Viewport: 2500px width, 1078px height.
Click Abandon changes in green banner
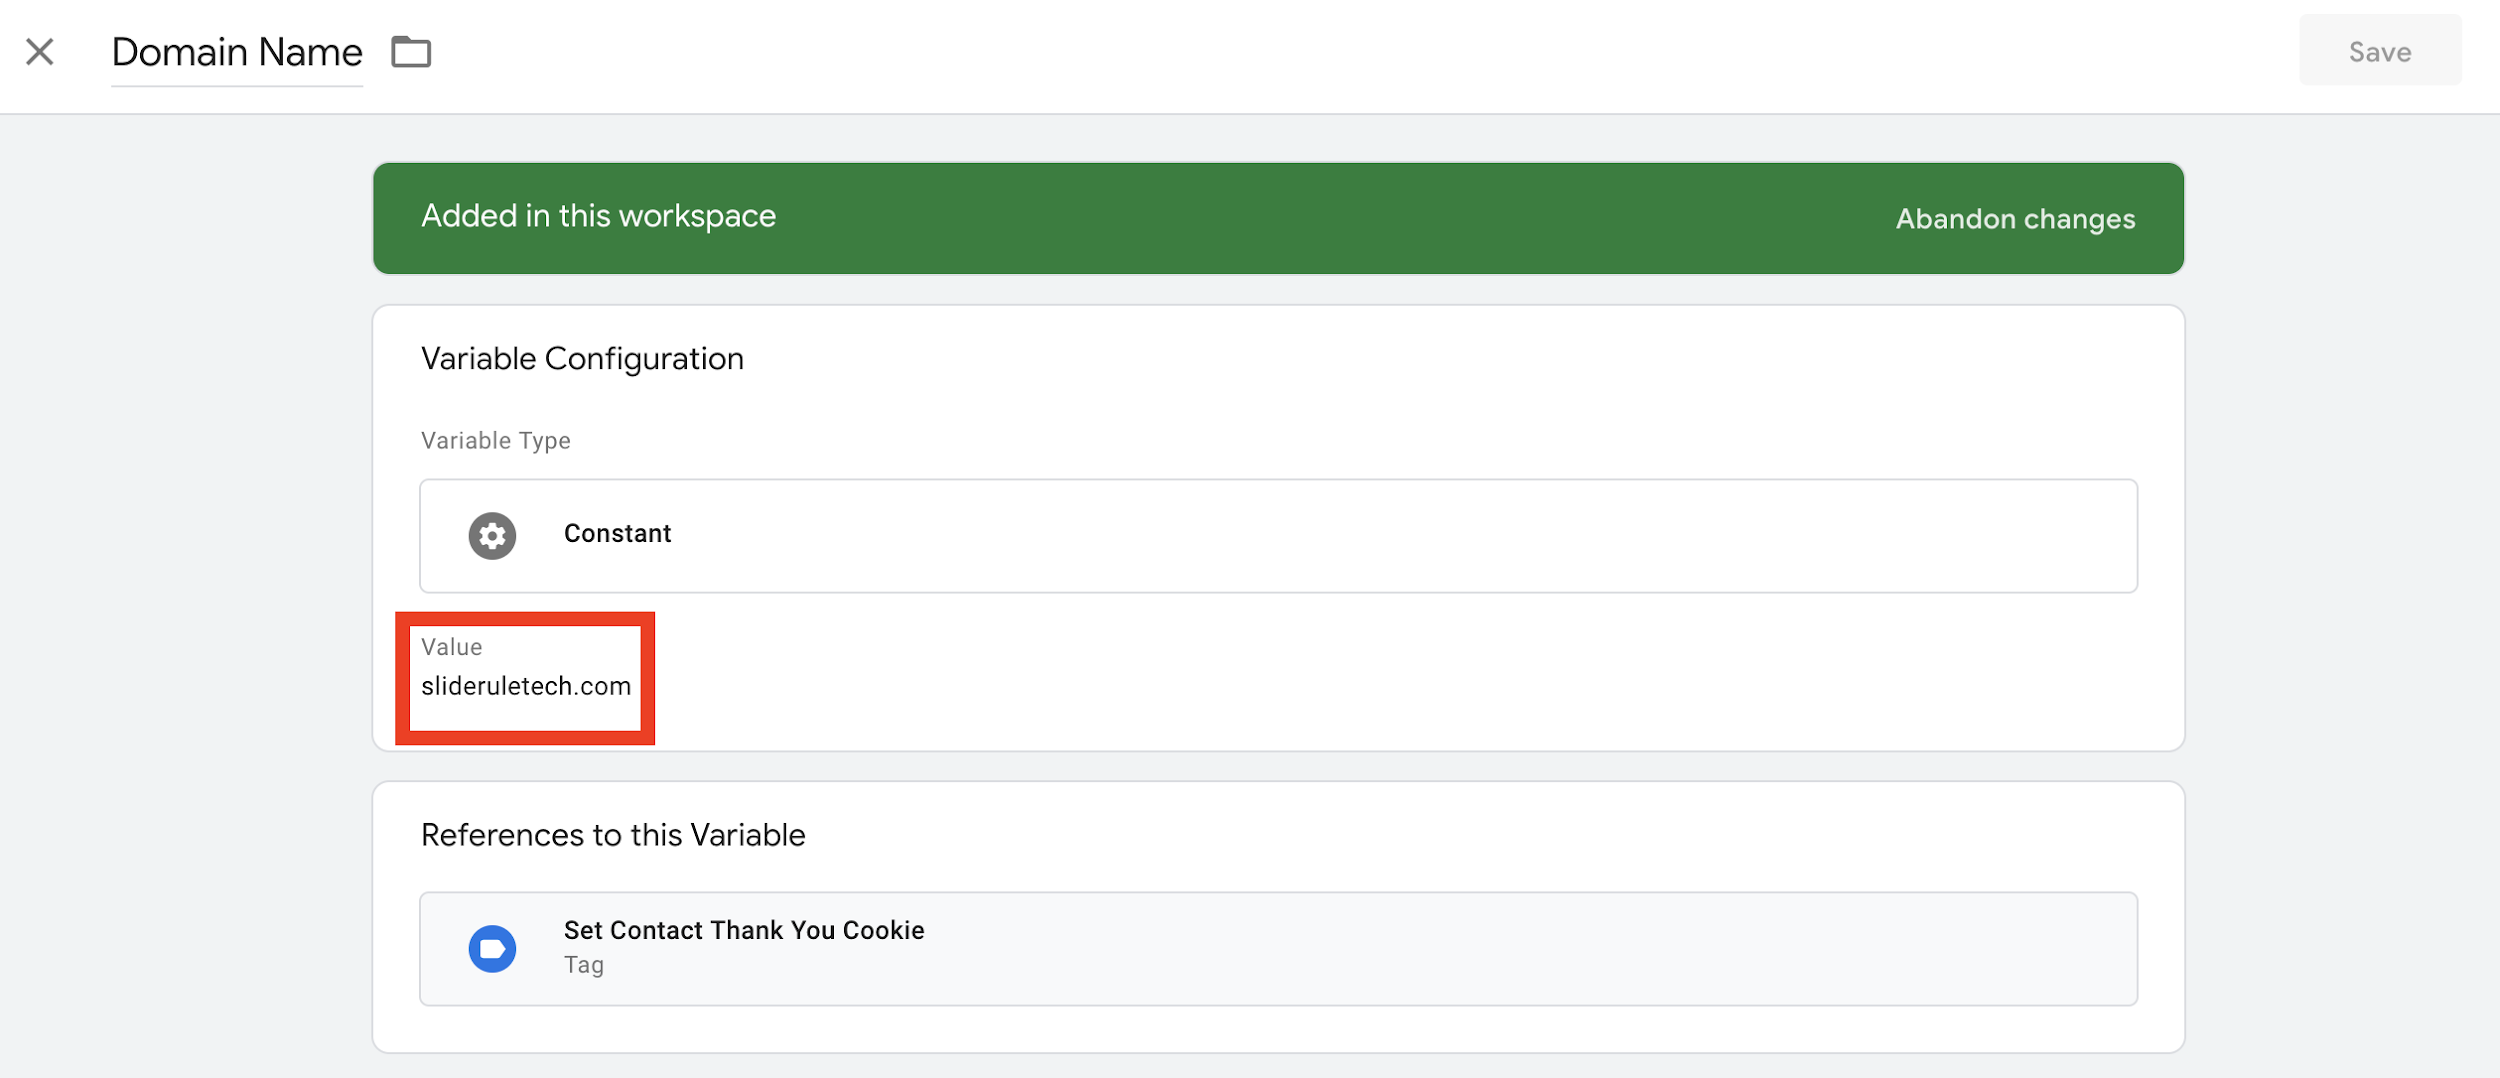(2014, 219)
